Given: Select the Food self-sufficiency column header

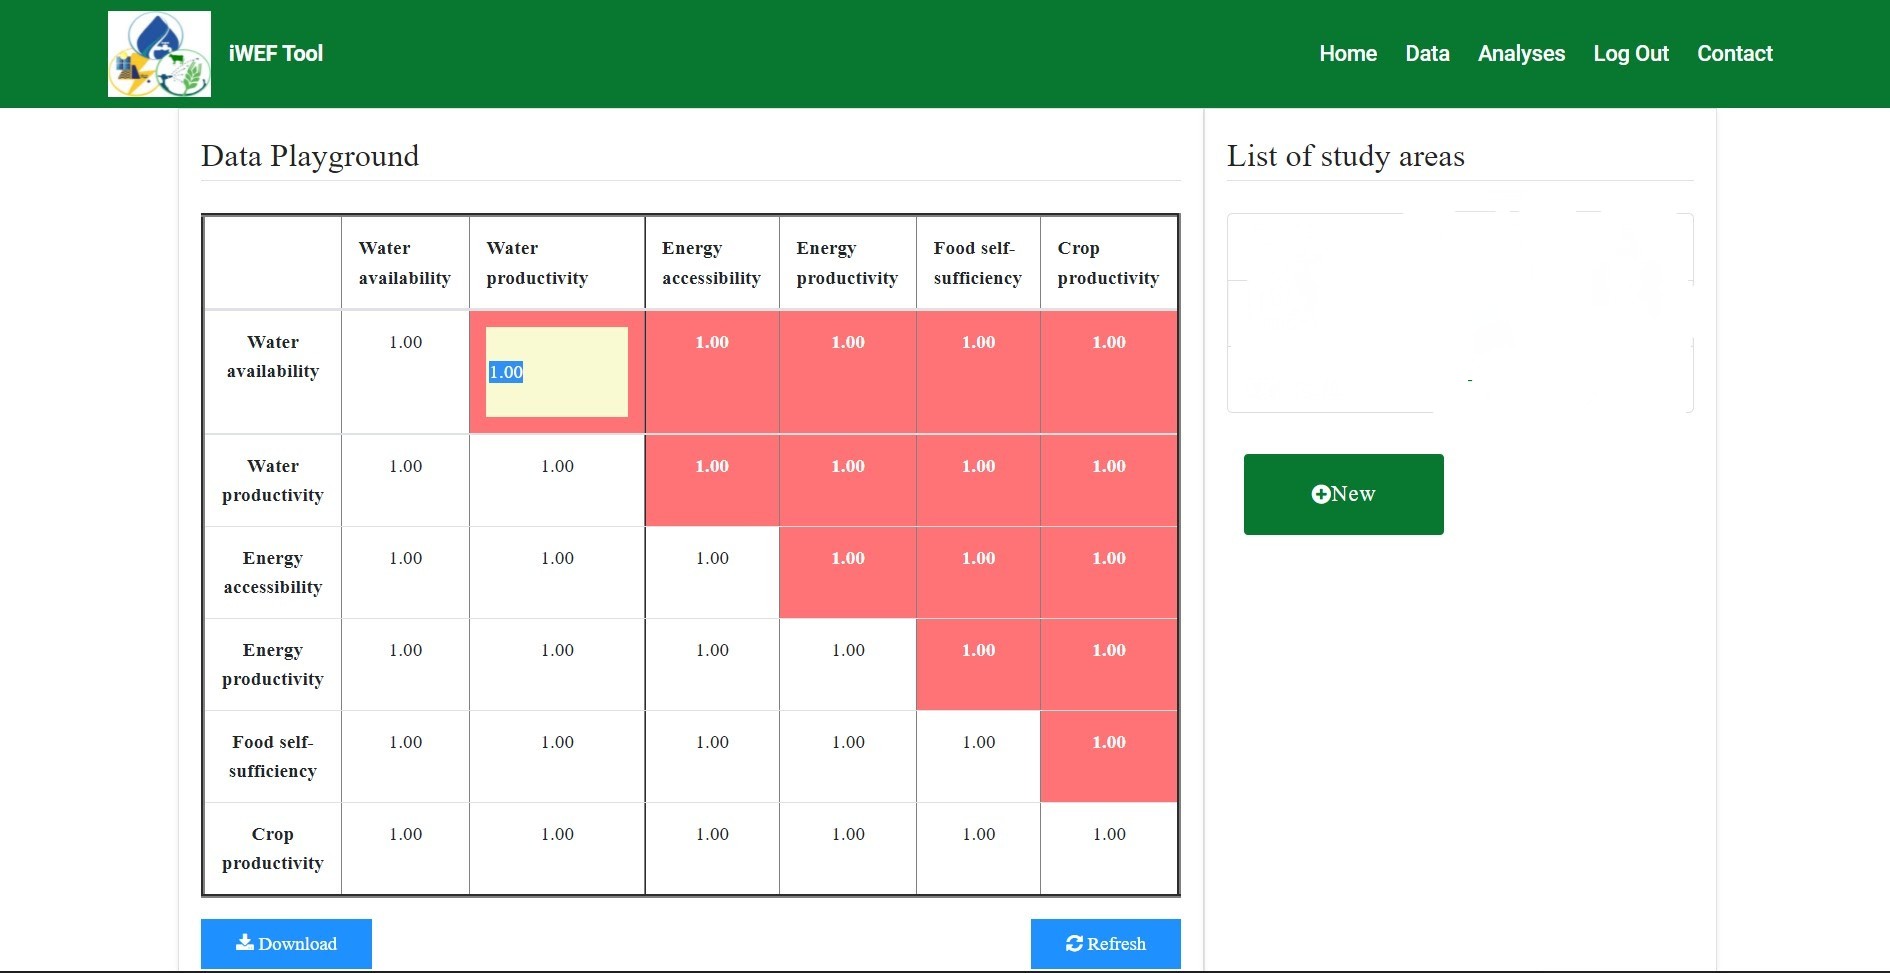Looking at the screenshot, I should (x=977, y=263).
